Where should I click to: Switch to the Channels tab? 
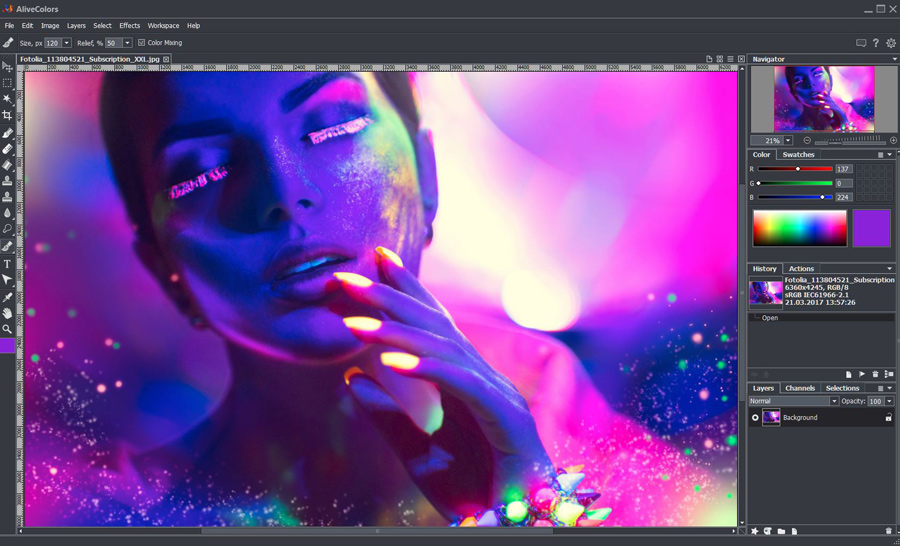[800, 389]
